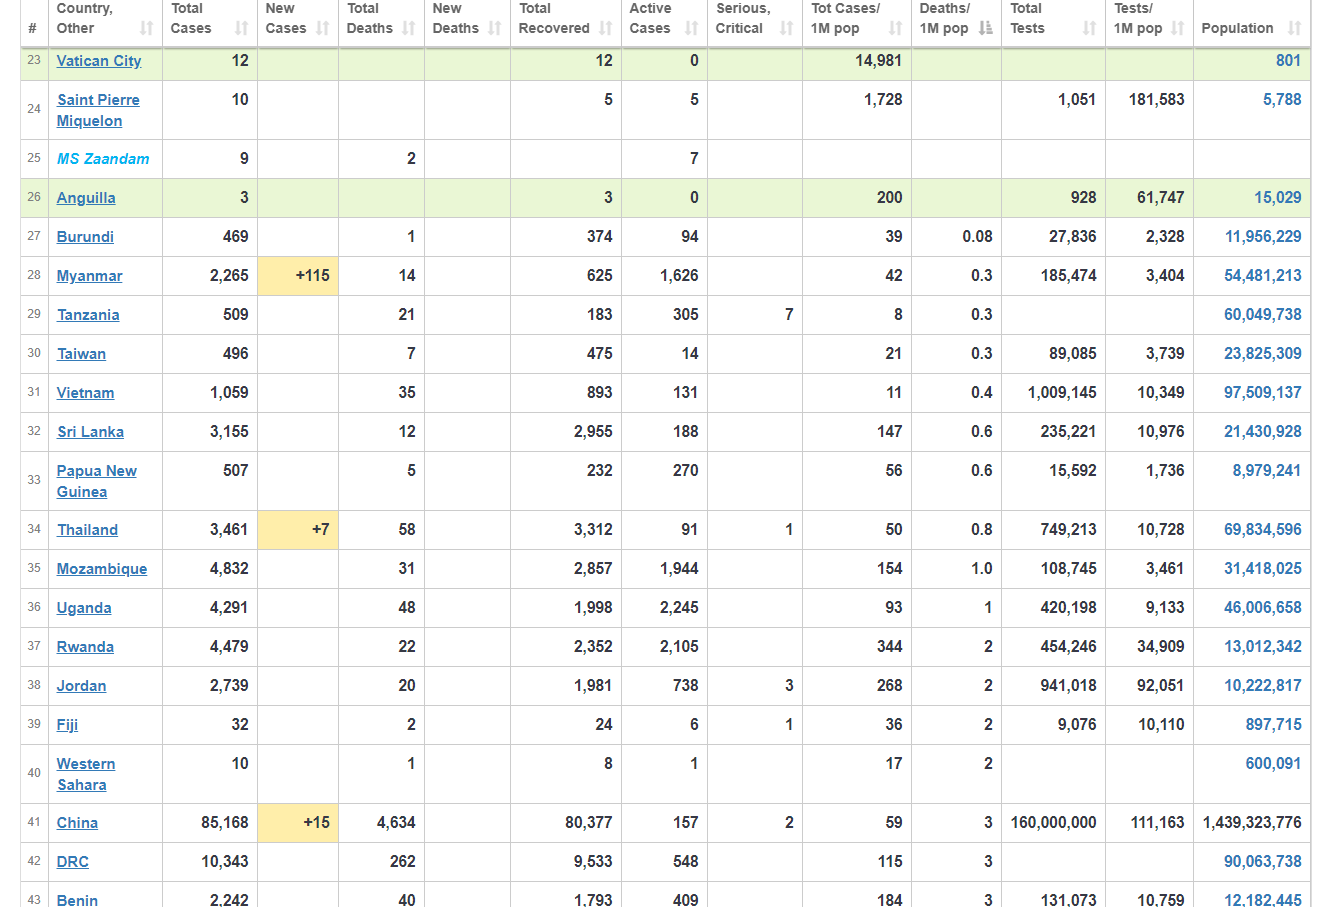Open the Tanzania country link

[88, 315]
